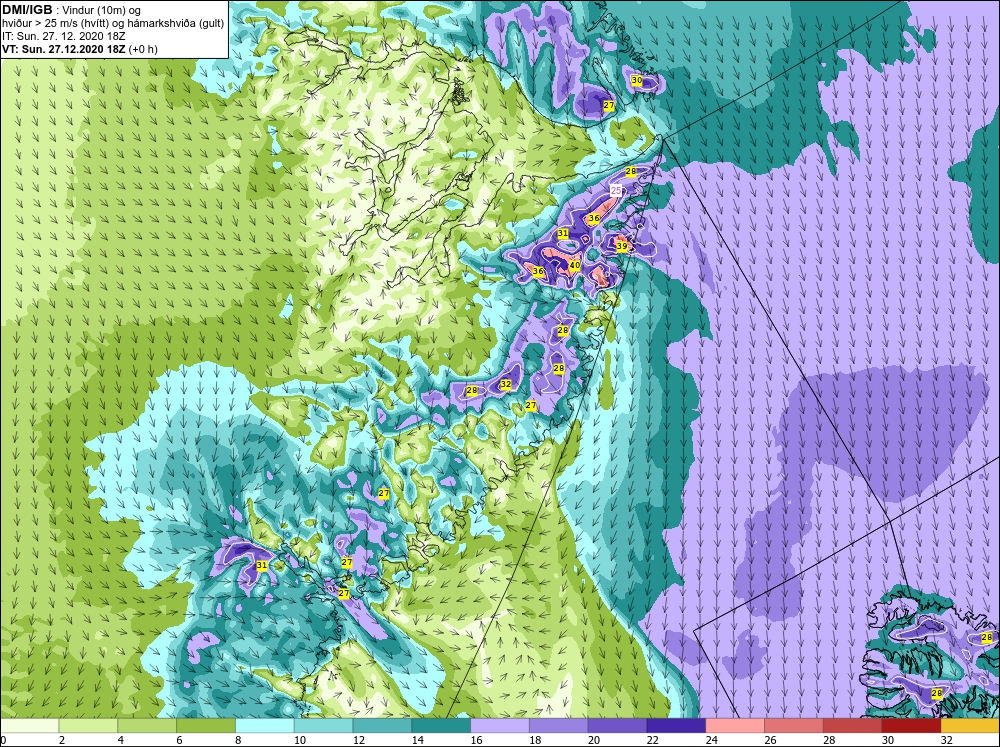Select the yellow 32 gust label
Image resolution: width=1000 pixels, height=747 pixels.
(506, 384)
